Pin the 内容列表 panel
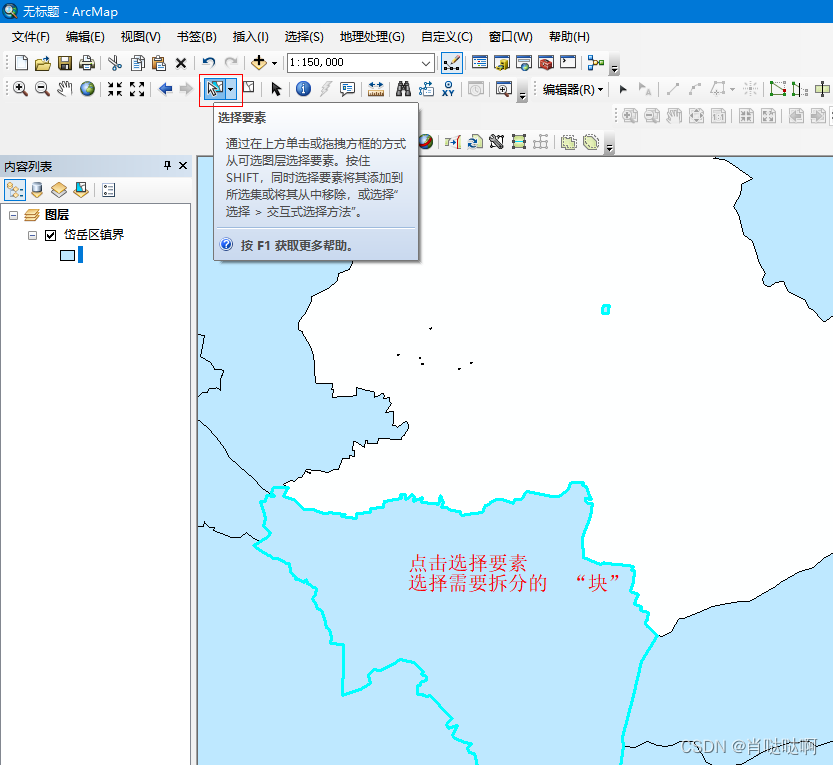The width and height of the screenshot is (833, 765). (167, 166)
